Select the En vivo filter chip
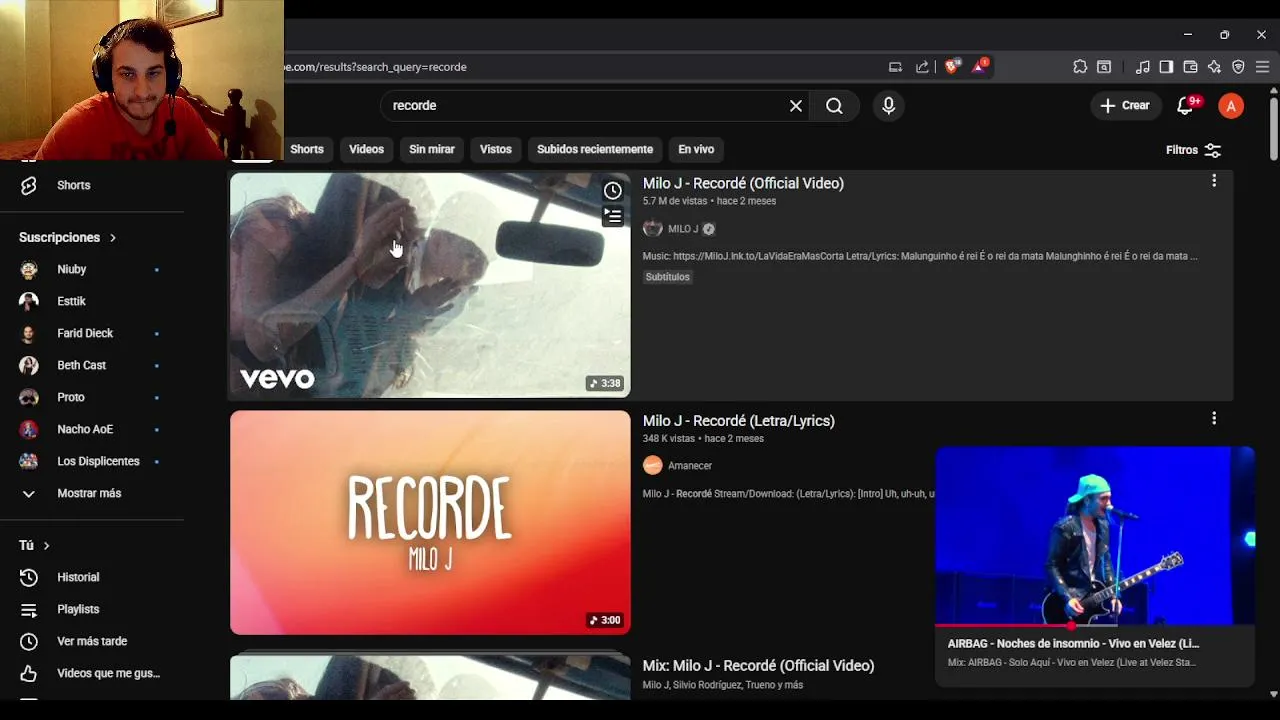The width and height of the screenshot is (1280, 720). click(x=696, y=149)
